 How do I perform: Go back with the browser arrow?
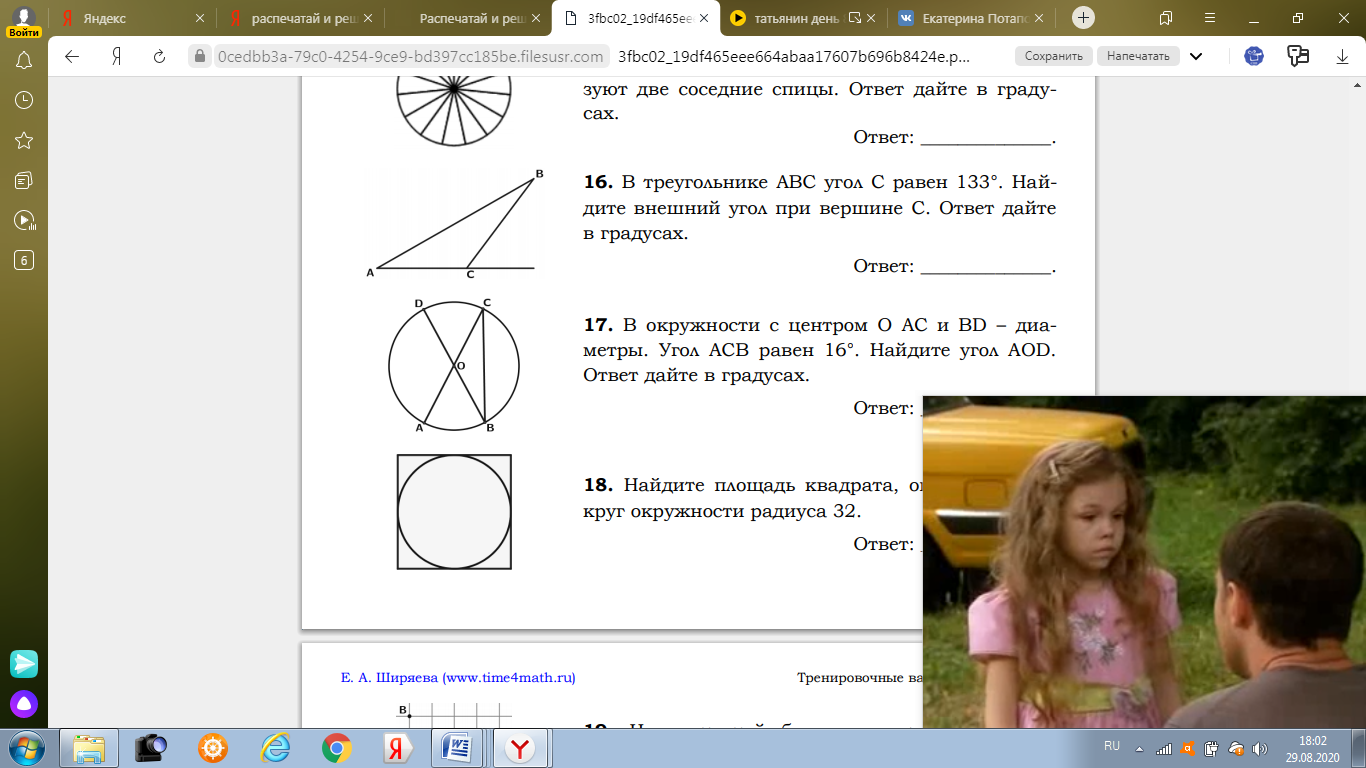click(x=72, y=56)
